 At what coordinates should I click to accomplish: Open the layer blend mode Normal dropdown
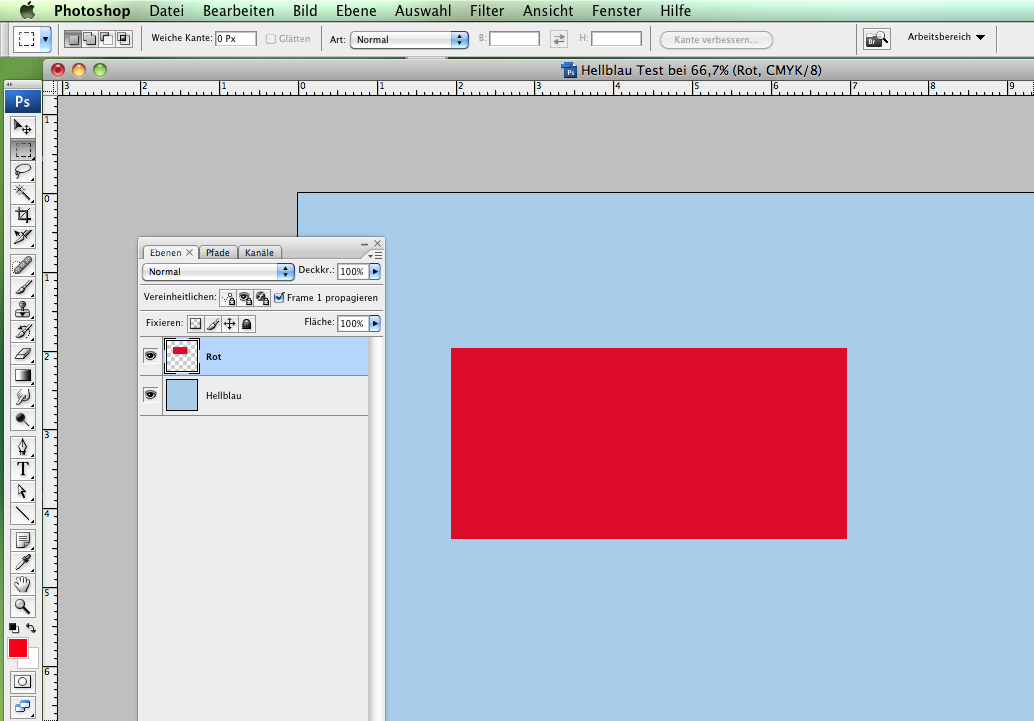pyautogui.click(x=218, y=271)
